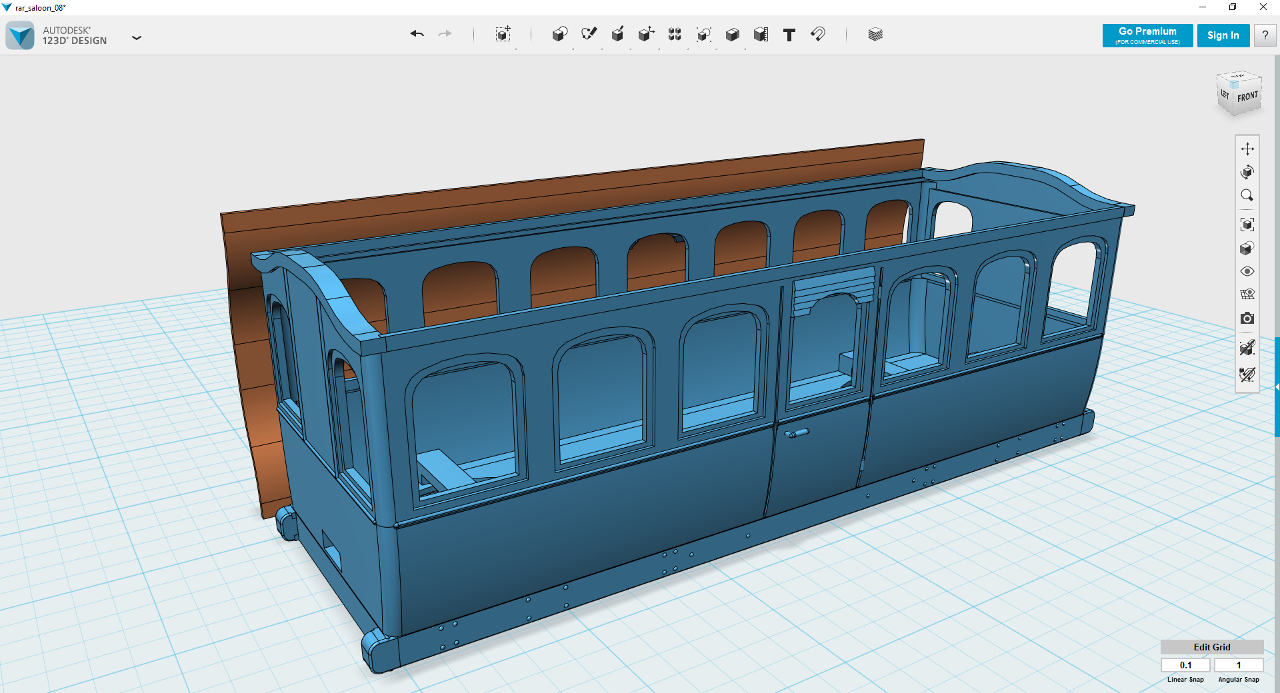Screen dimensions: 1280x693
Task: Expand the collapsed right side panel arrow
Action: (x=1277, y=386)
